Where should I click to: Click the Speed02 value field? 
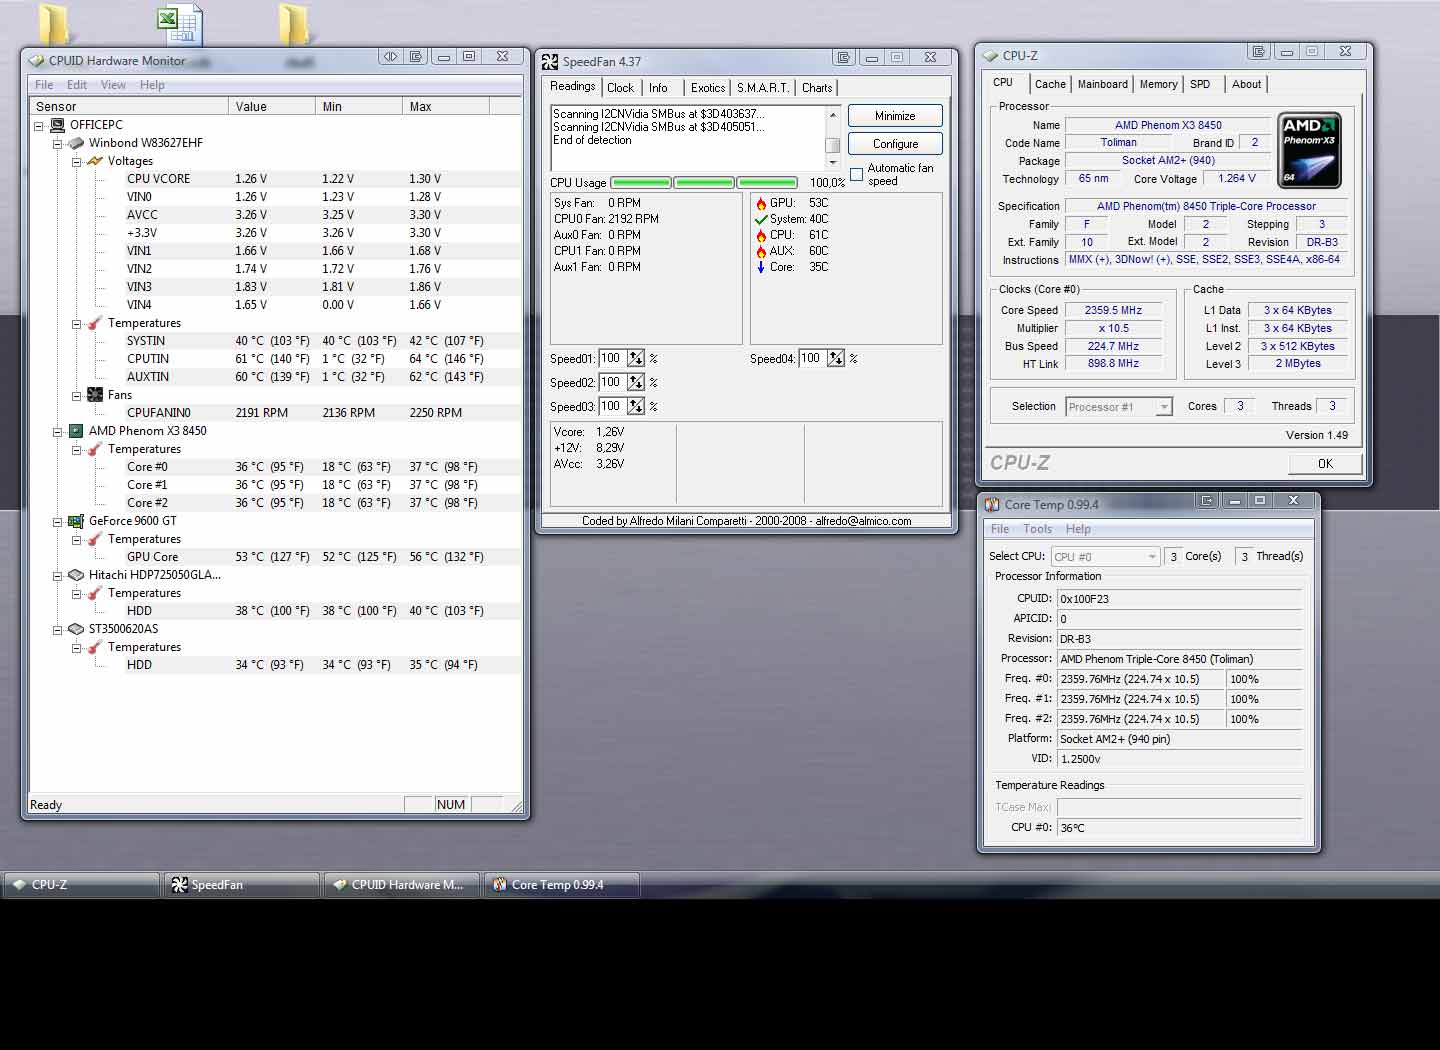coord(612,383)
